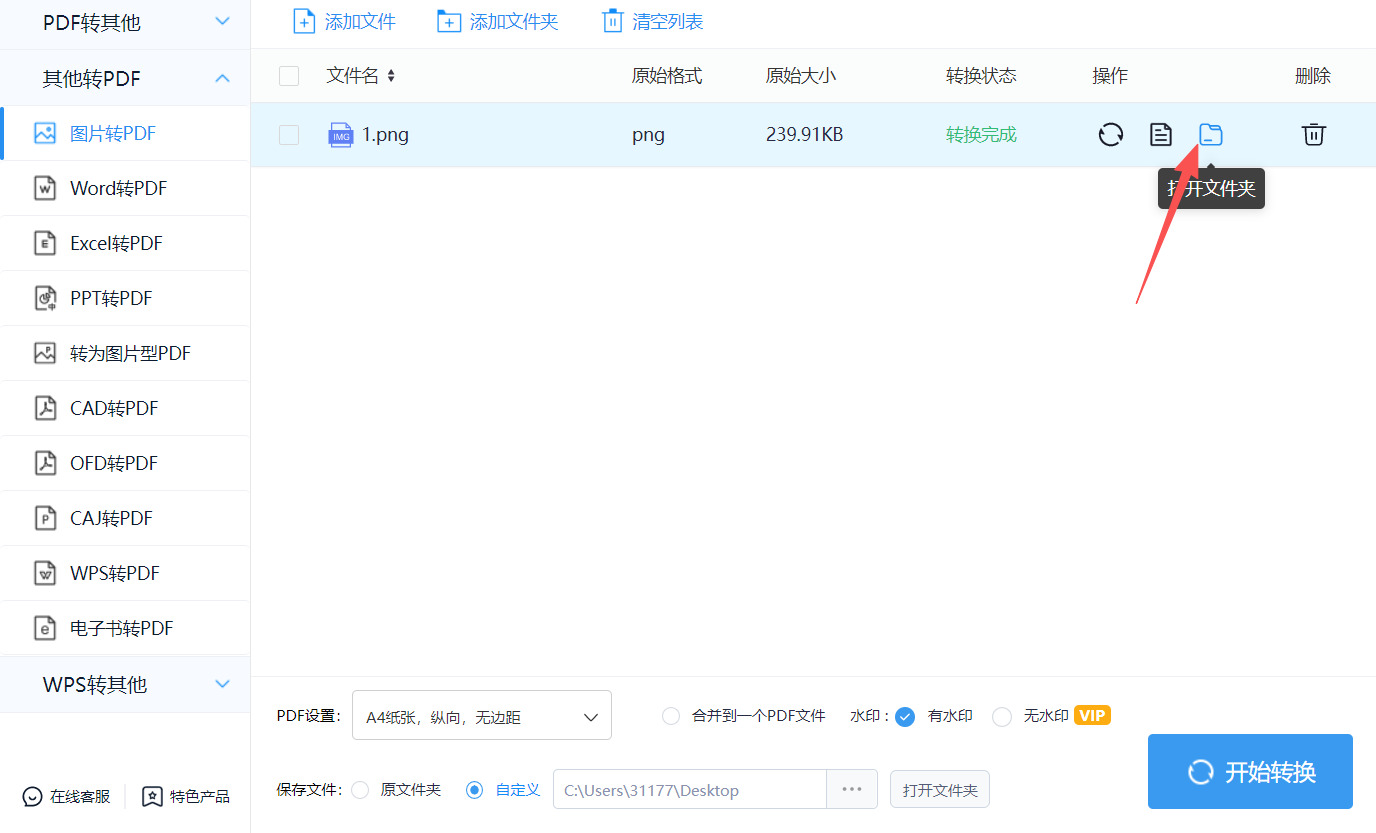
Task: Click the reconvert circular arrow icon for 1.png
Action: (1110, 134)
